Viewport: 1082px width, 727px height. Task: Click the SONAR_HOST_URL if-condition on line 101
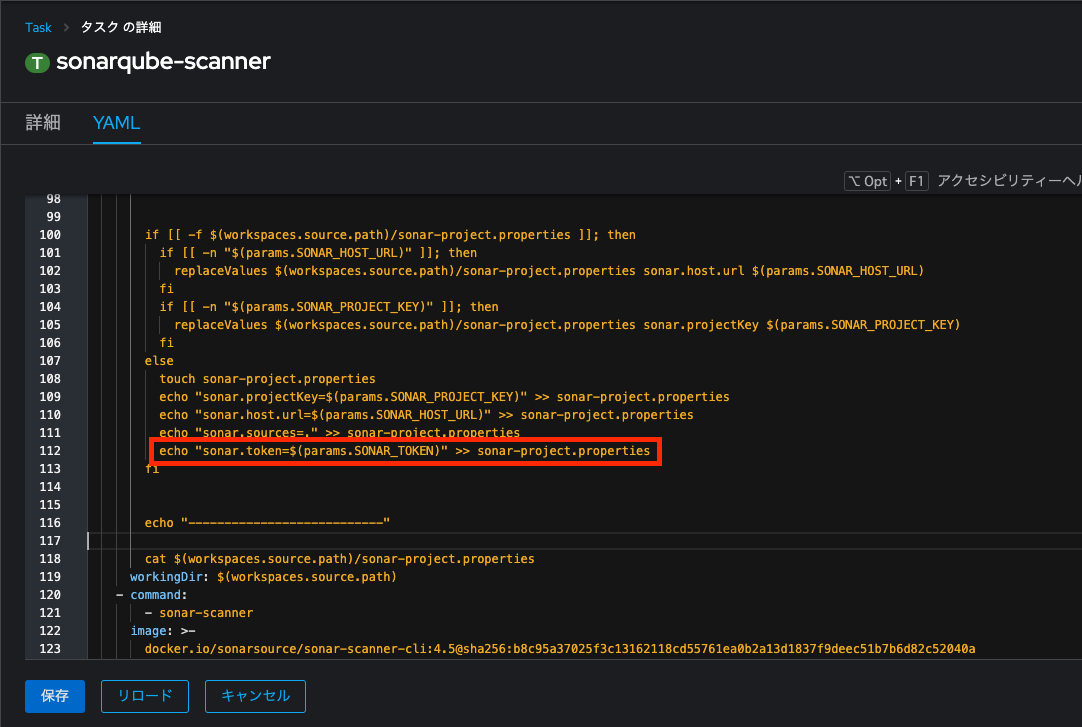pos(318,252)
